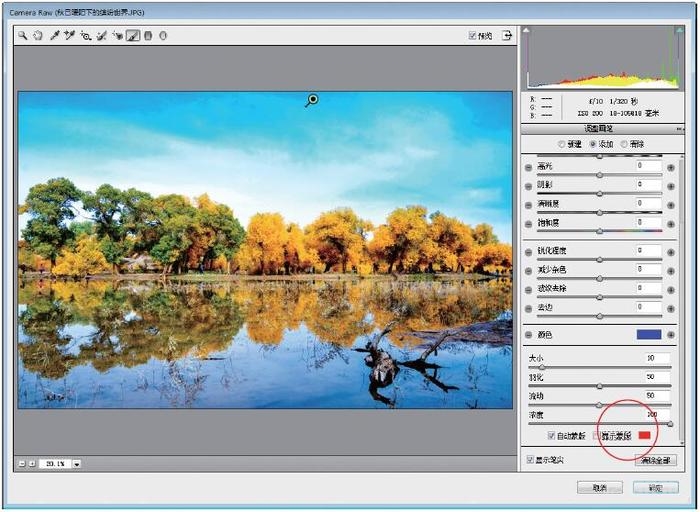Select the Red Eye Removal tool
The height and width of the screenshot is (512, 700).
118,35
